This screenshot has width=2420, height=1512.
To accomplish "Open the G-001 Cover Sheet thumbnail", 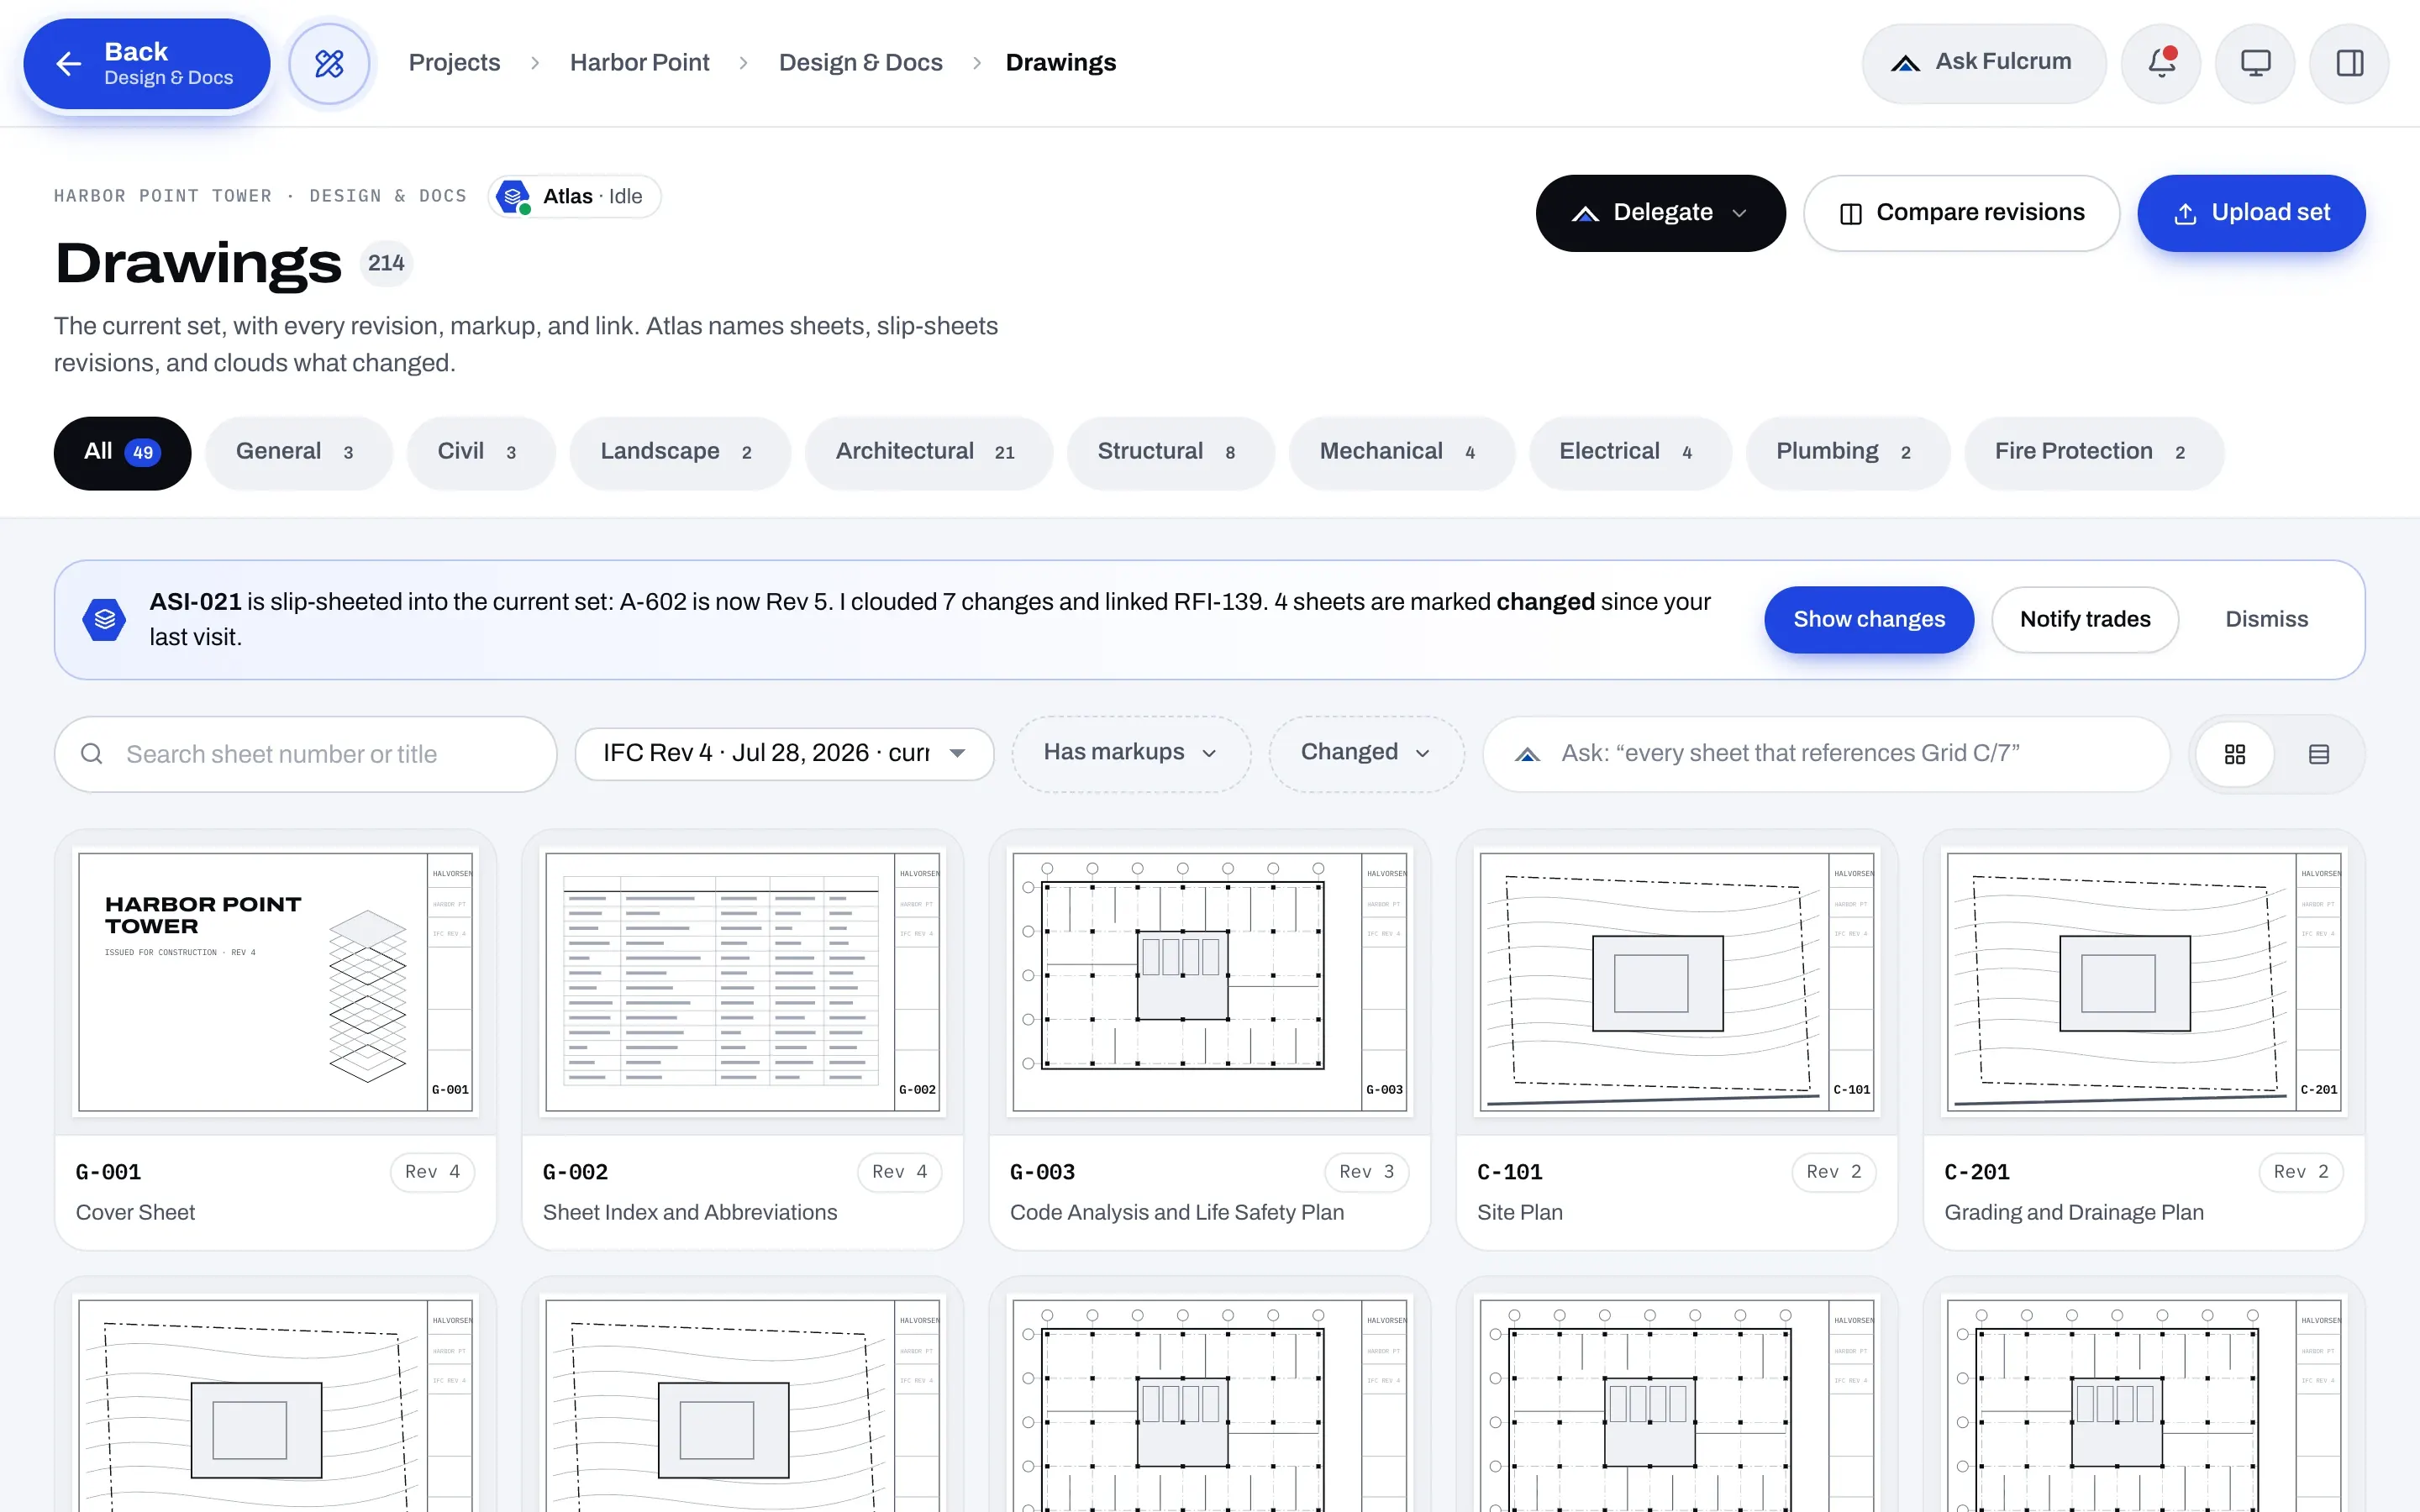I will coord(275,981).
